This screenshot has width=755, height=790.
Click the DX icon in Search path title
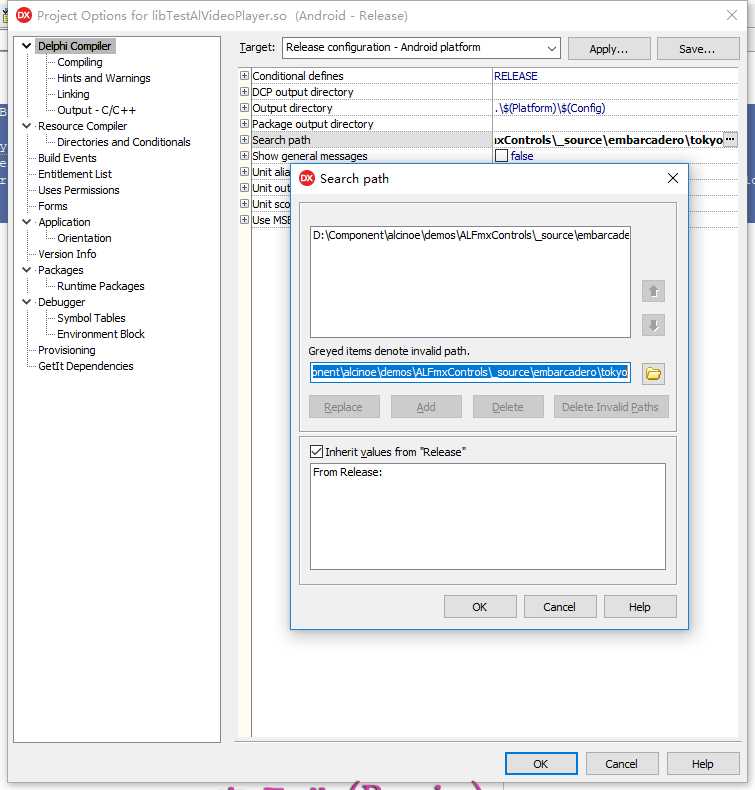tap(307, 178)
